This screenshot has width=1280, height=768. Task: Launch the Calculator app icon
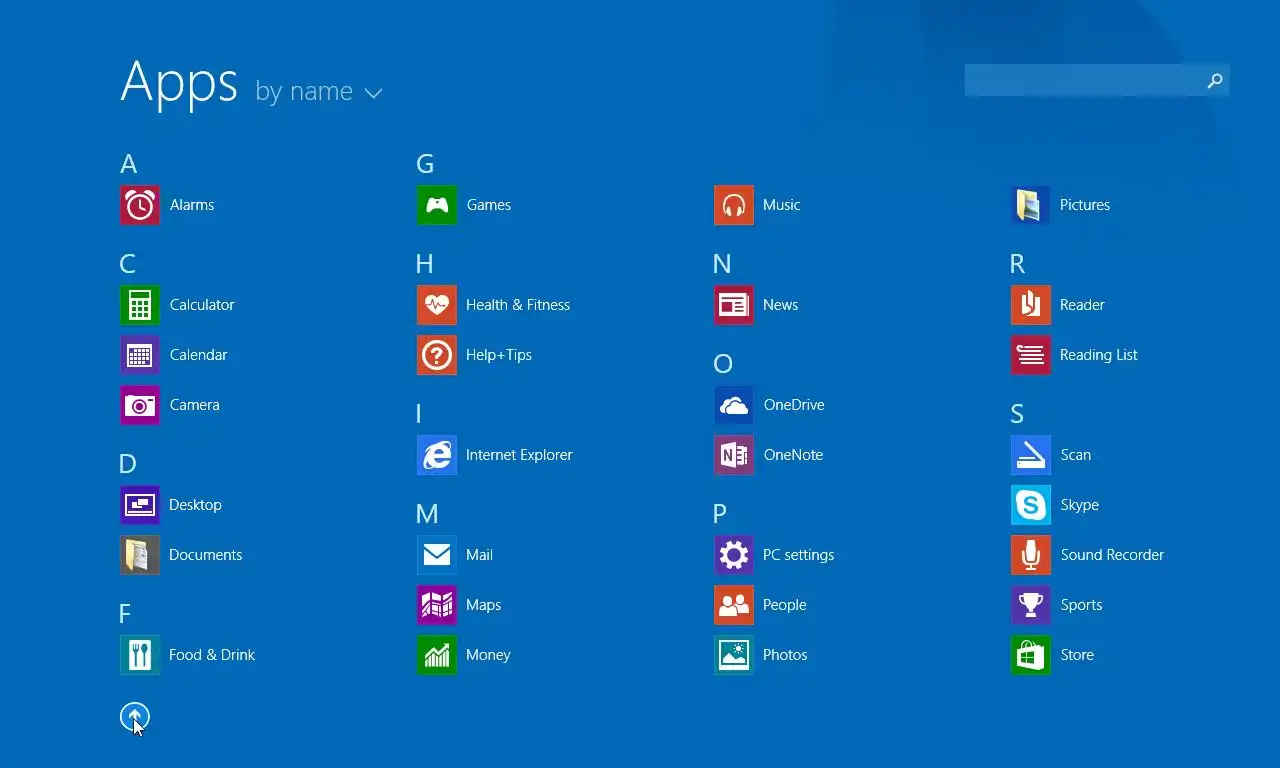tap(140, 305)
